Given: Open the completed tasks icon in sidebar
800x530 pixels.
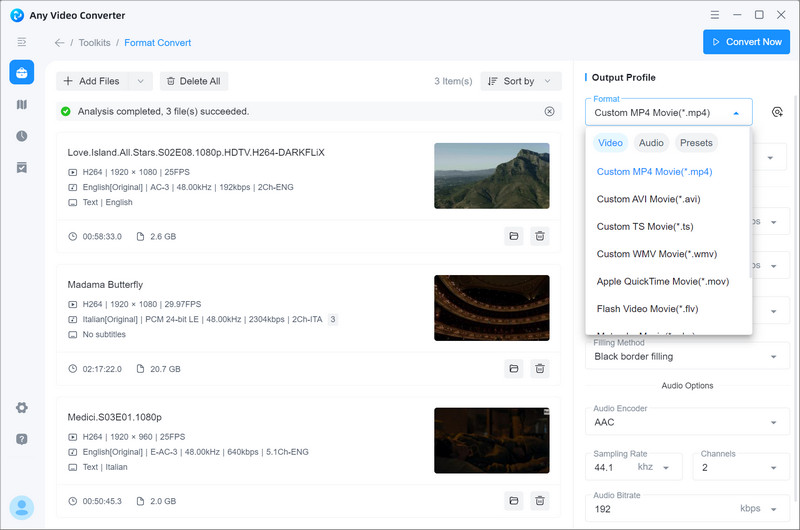Looking at the screenshot, I should click(21, 167).
